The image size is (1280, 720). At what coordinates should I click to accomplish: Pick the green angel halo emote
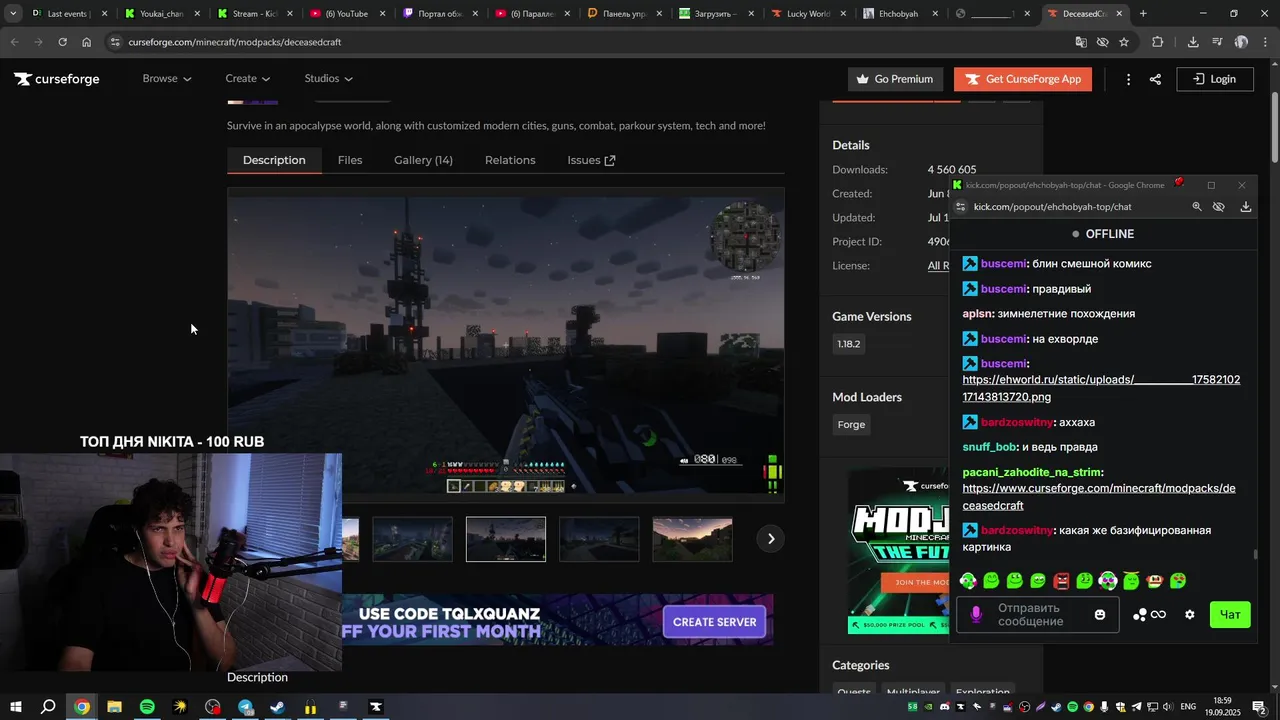click(x=1131, y=580)
